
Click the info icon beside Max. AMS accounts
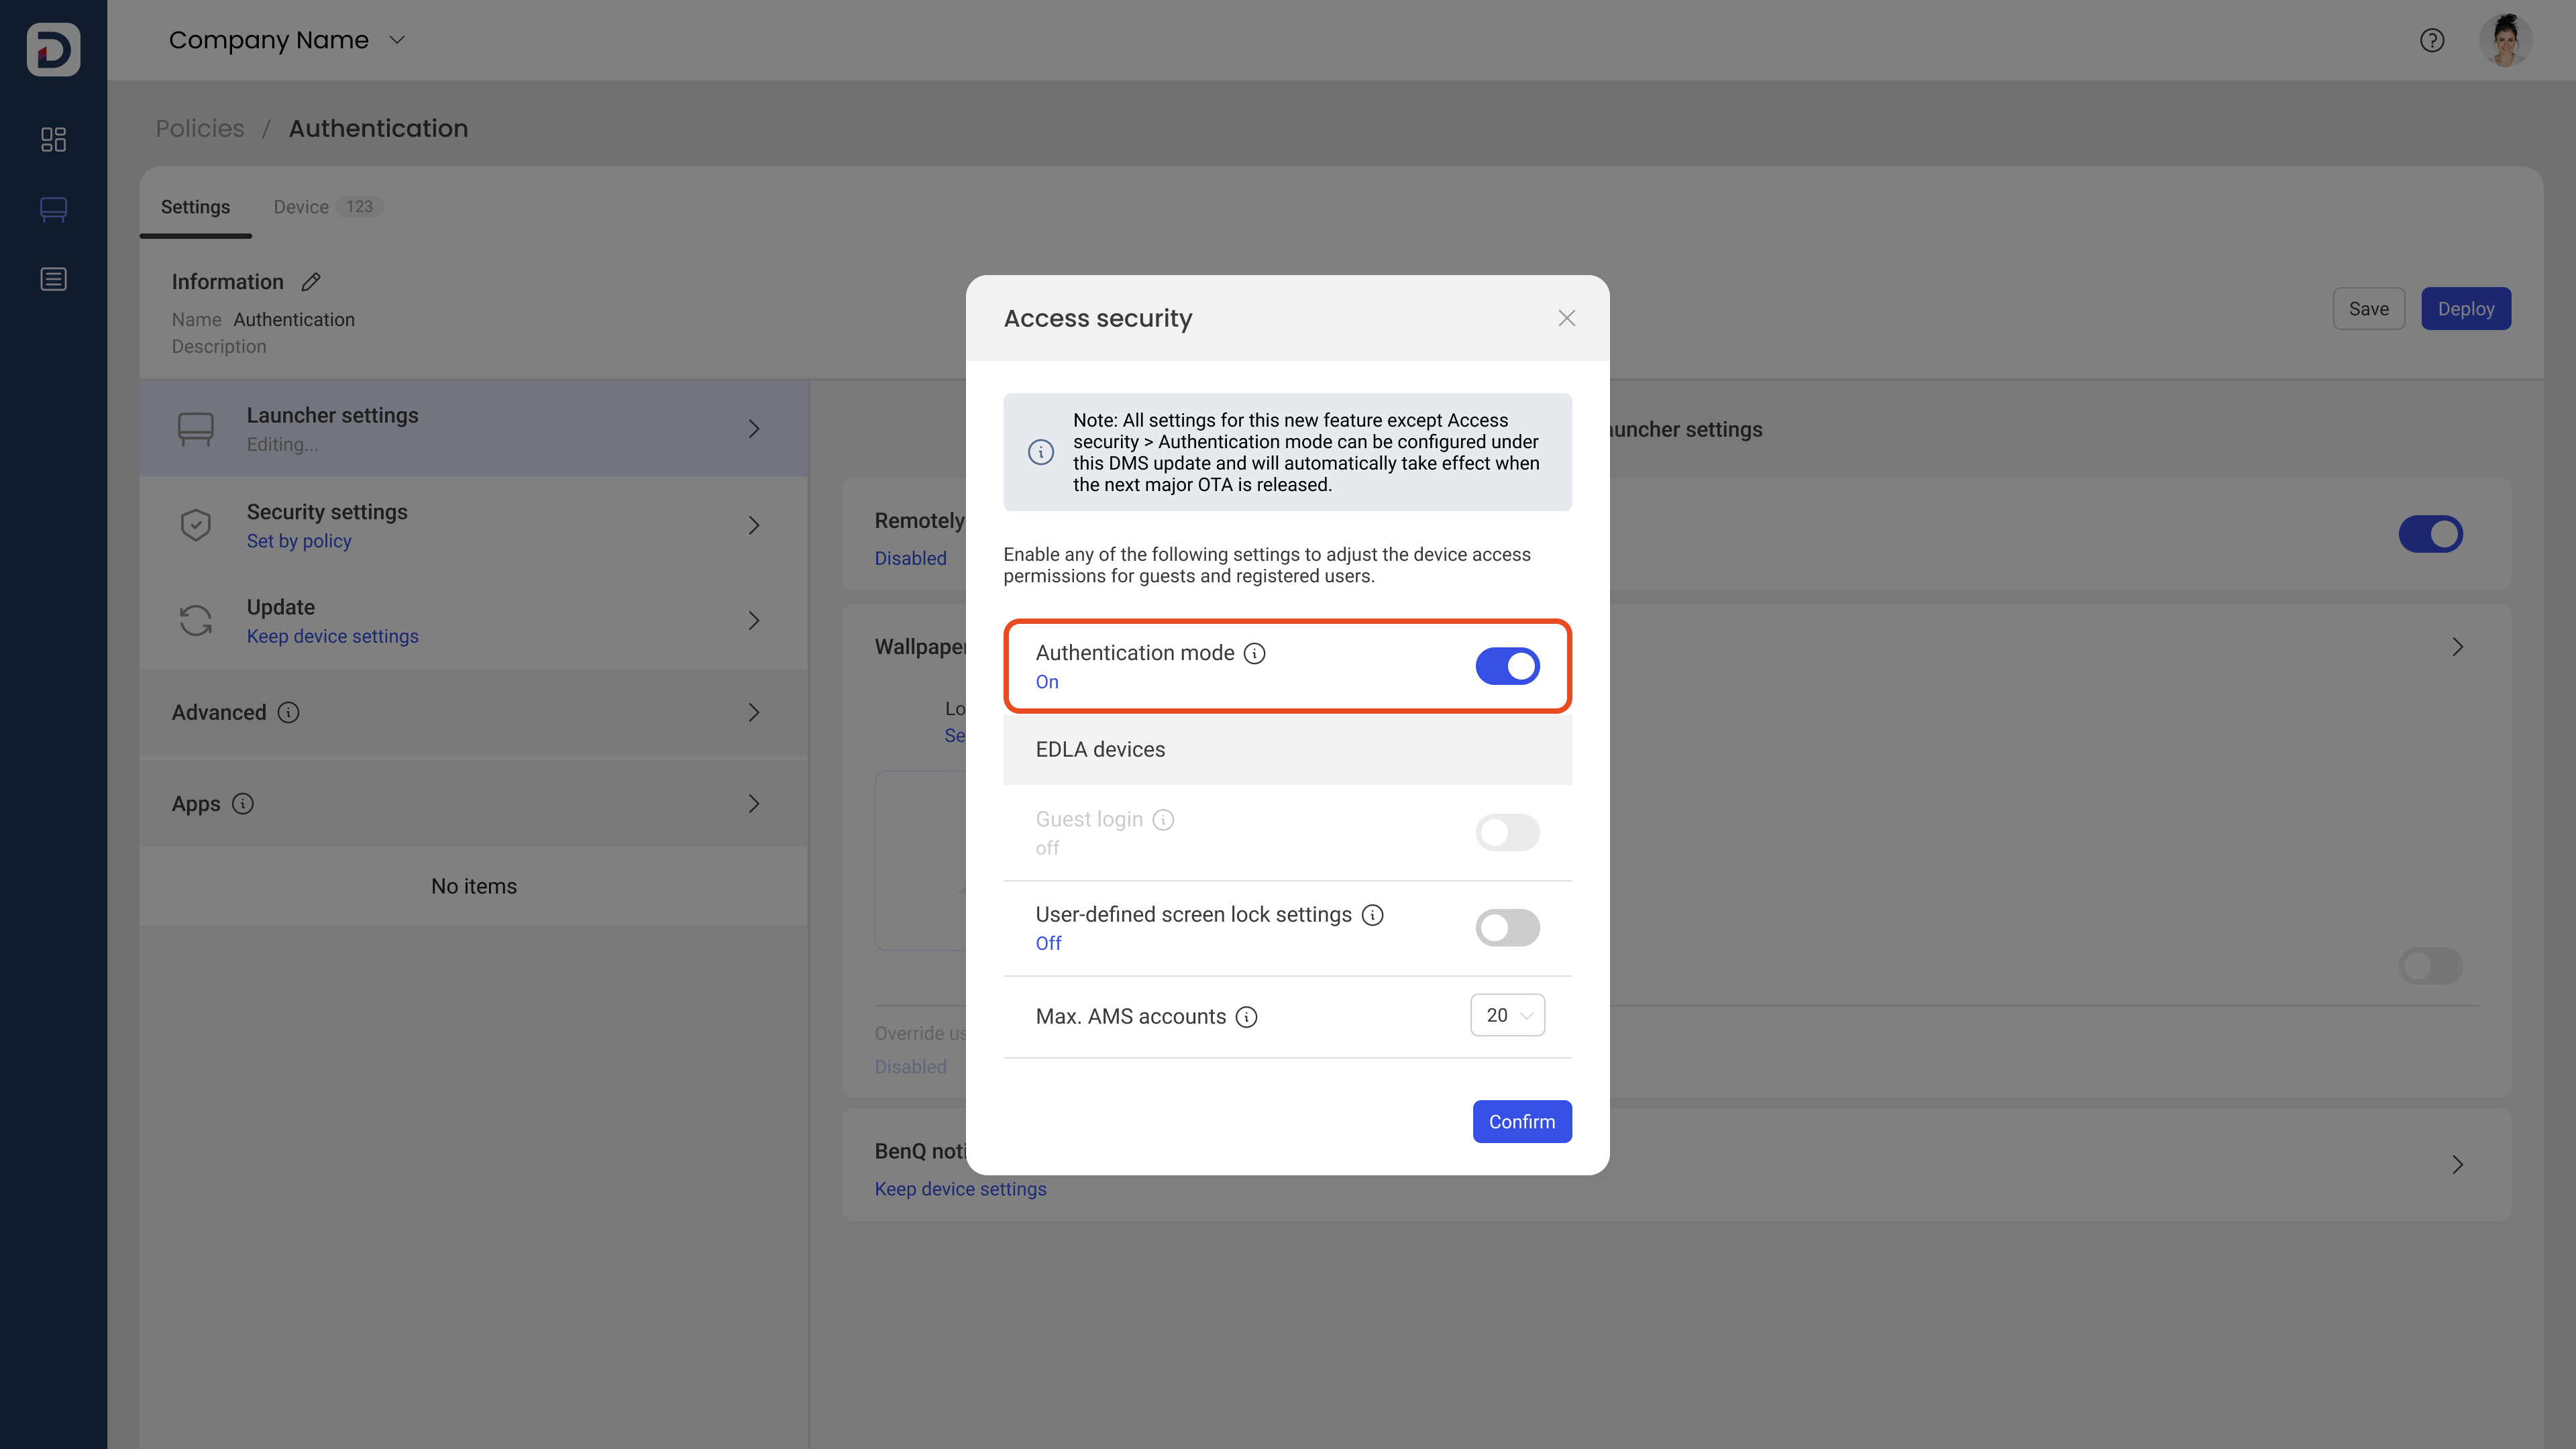coord(1246,1016)
